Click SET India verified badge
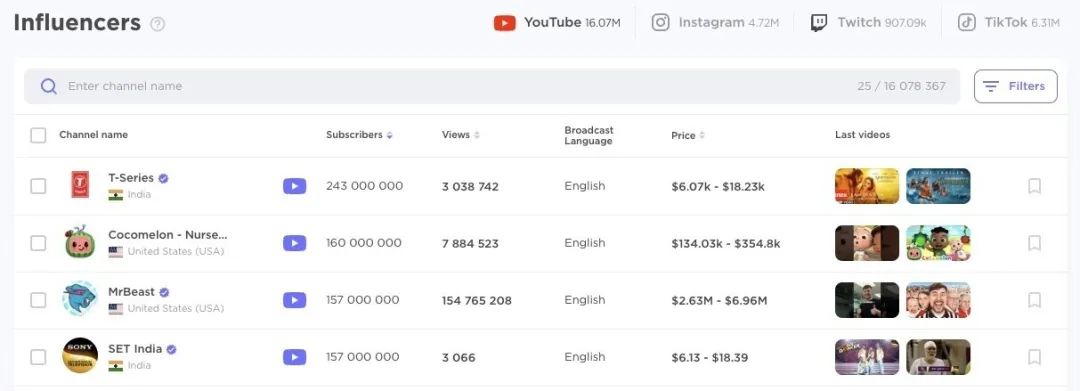 pos(172,349)
